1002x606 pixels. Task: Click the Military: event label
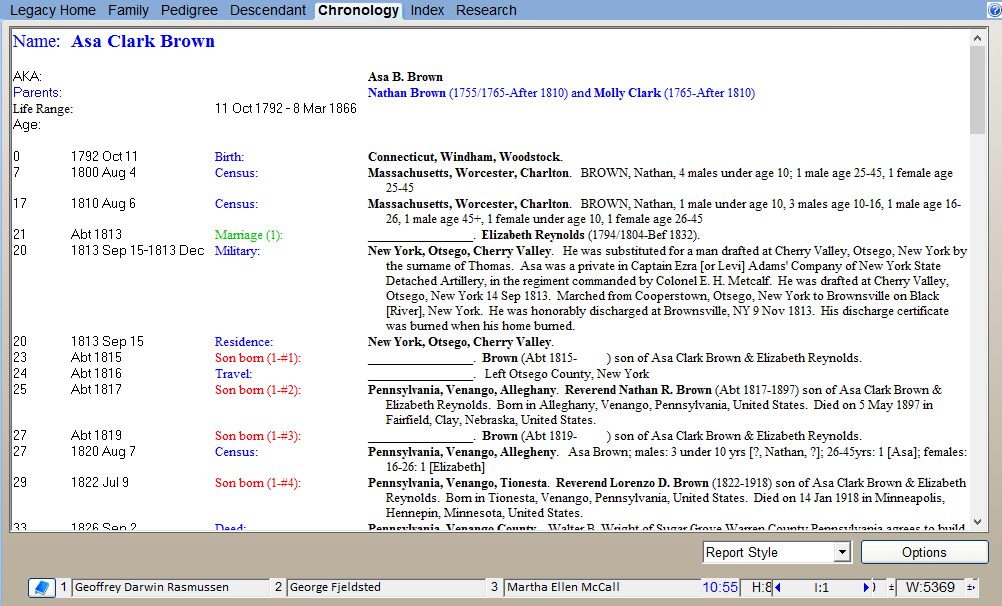237,251
